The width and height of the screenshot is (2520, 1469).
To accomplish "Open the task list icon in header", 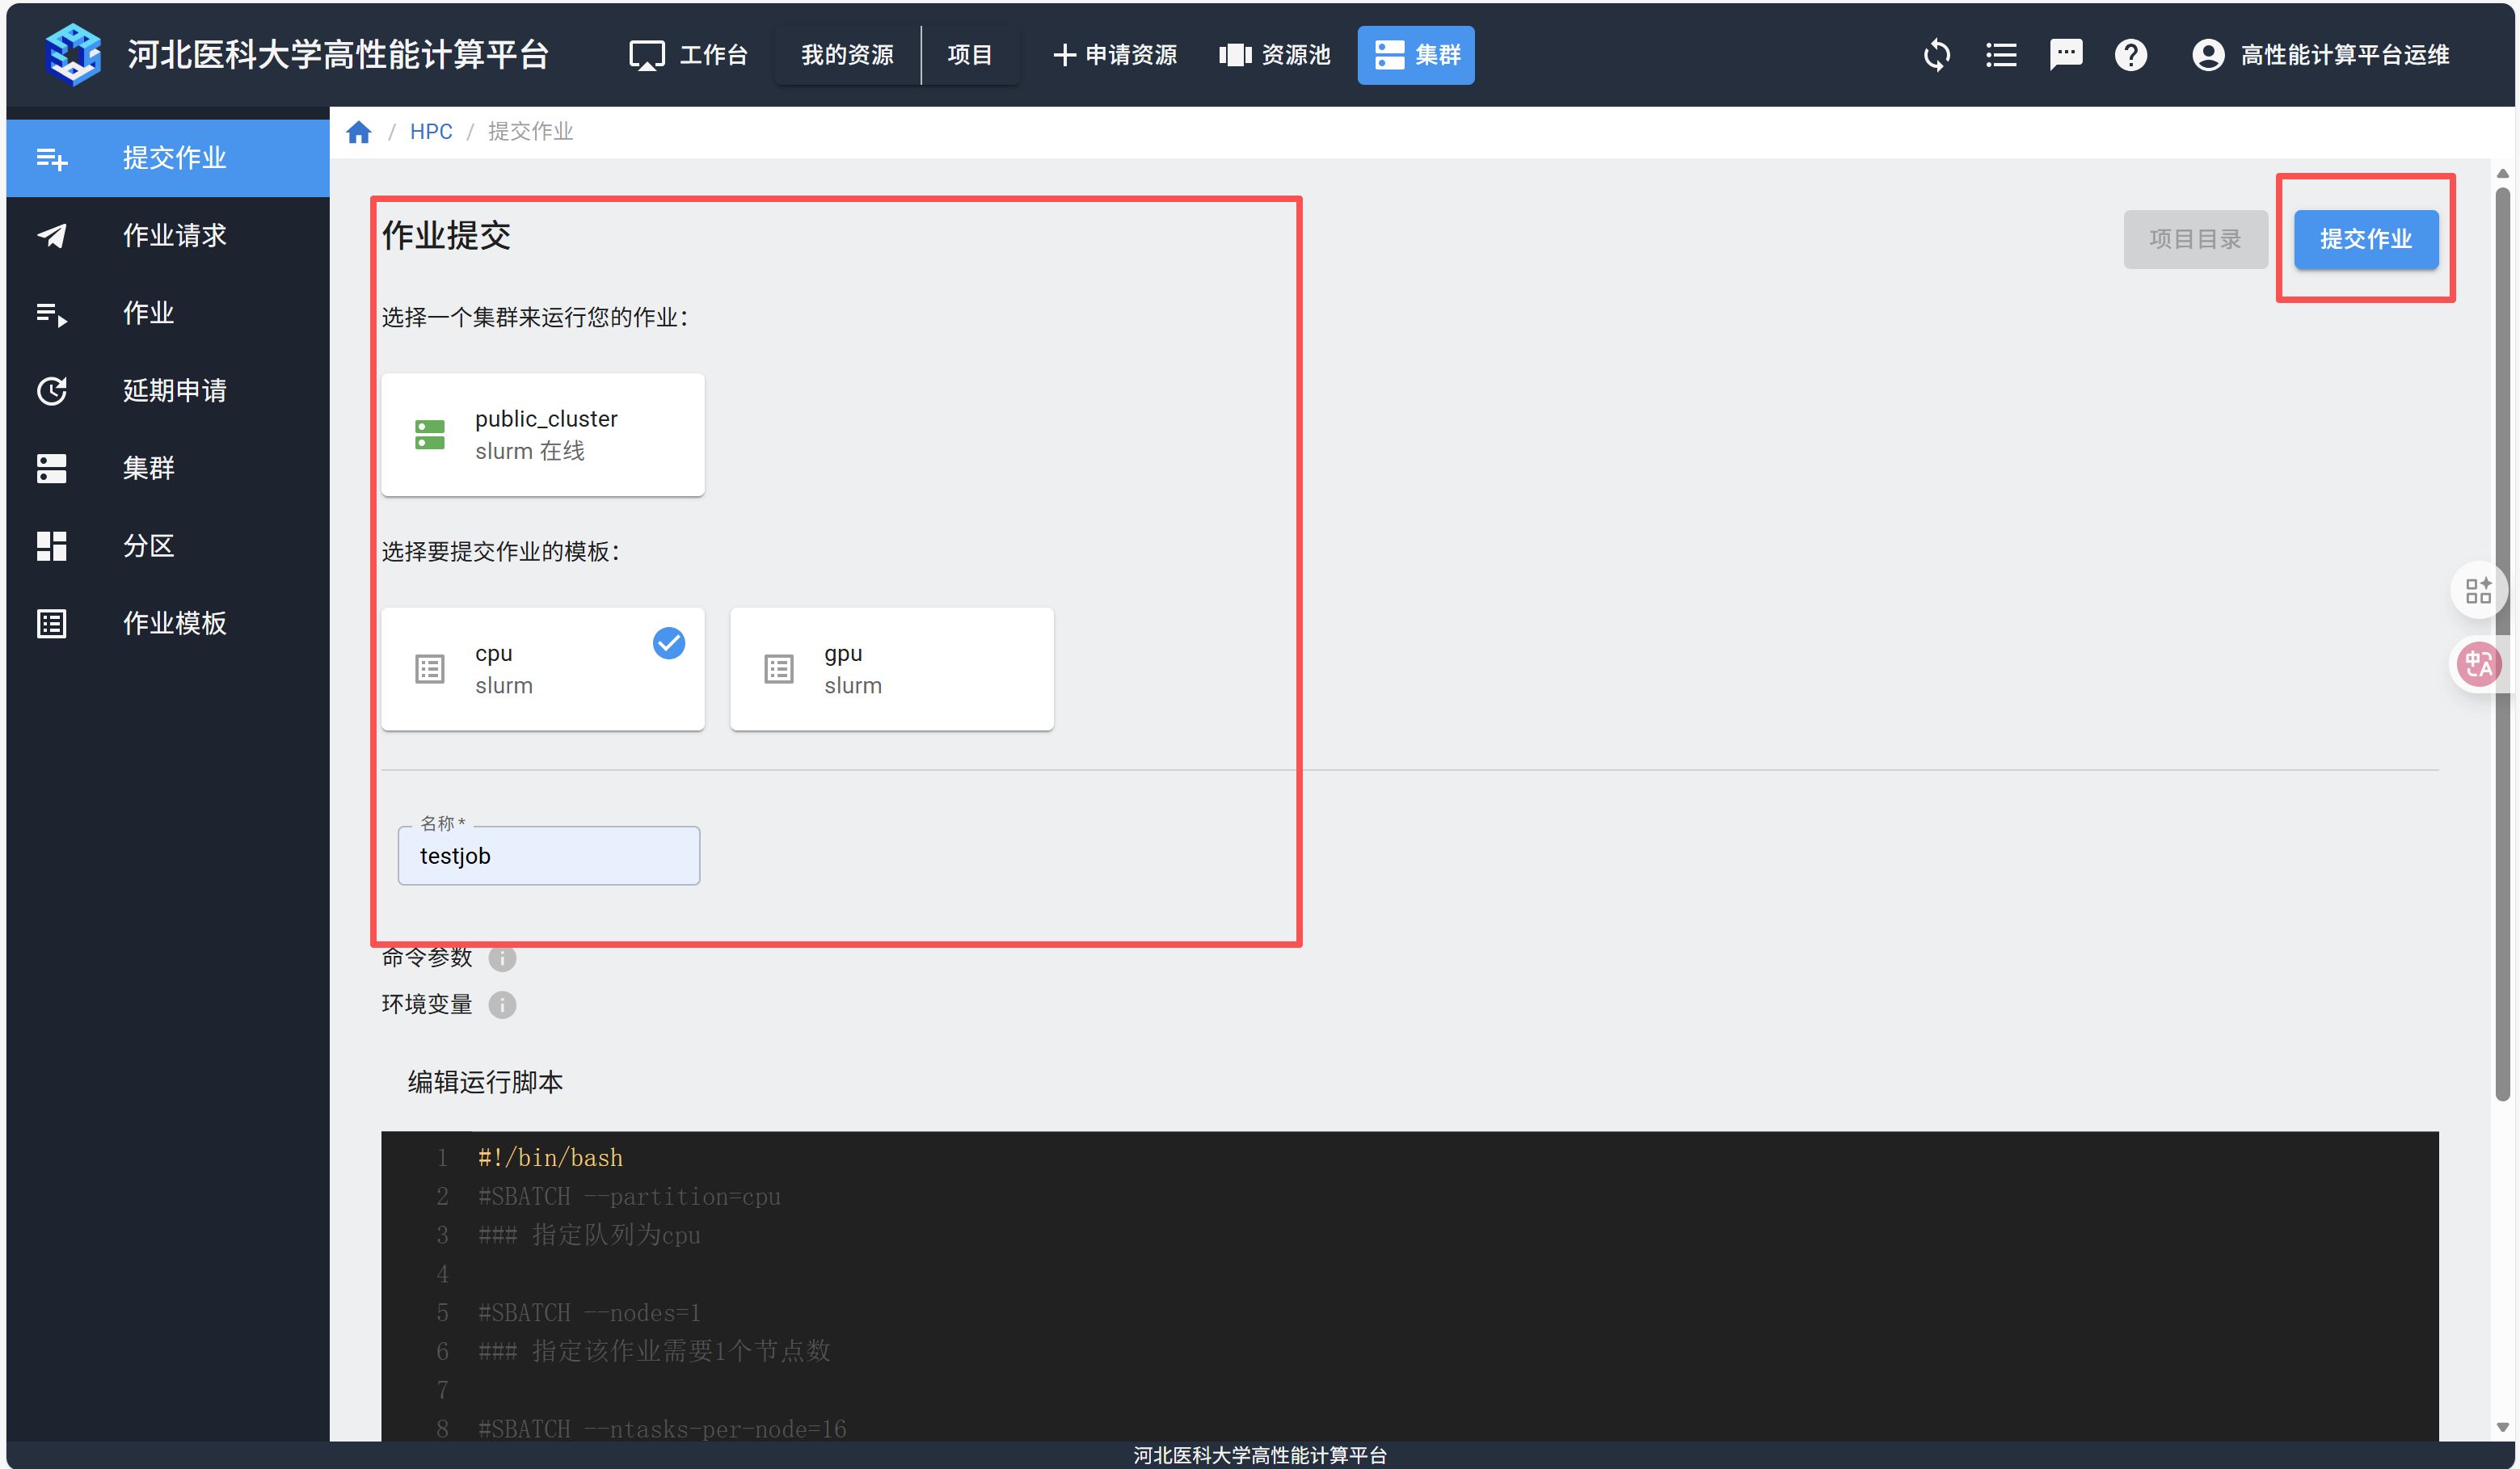I will coord(2001,55).
